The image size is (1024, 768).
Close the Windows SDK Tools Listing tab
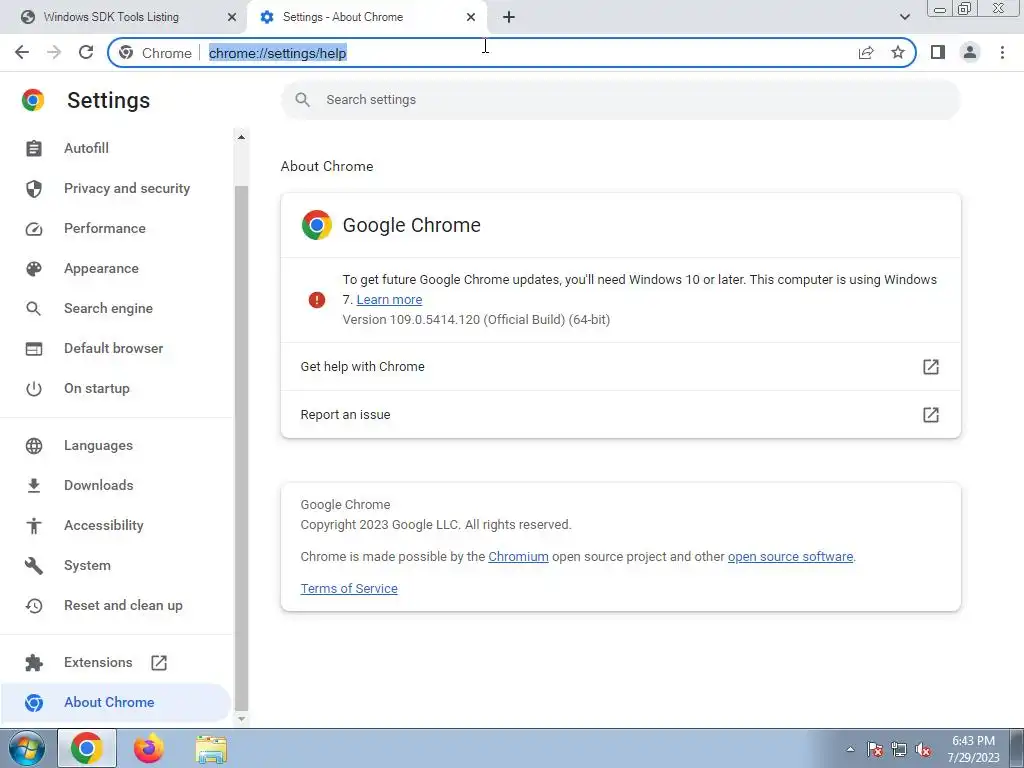pyautogui.click(x=232, y=17)
